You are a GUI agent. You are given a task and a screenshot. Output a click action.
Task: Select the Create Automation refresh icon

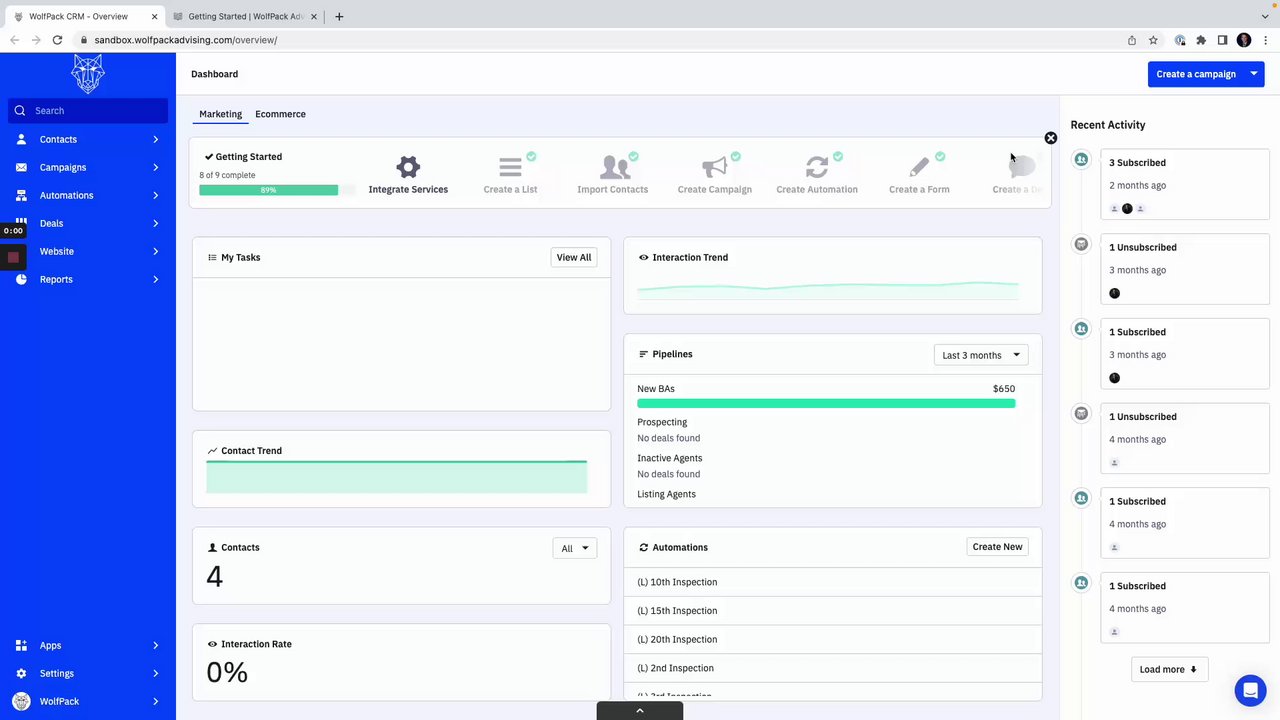point(817,167)
